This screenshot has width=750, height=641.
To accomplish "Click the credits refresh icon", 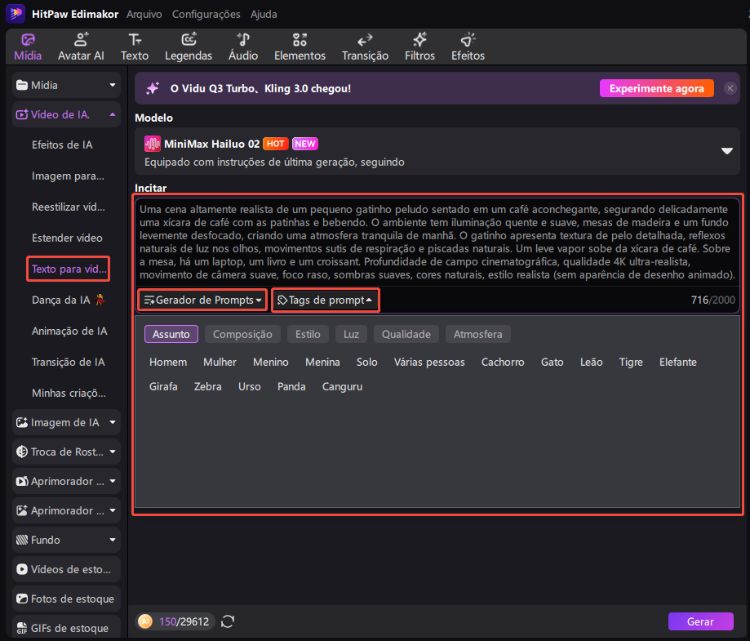I will 228,621.
